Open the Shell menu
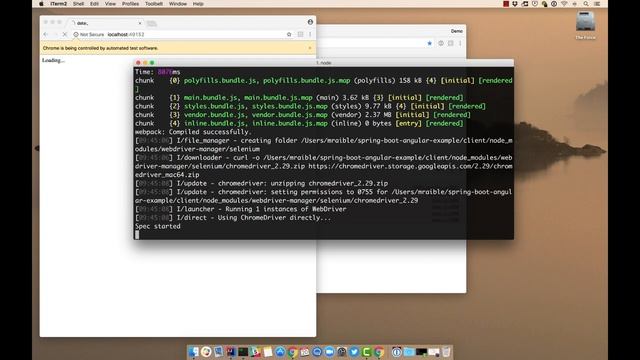This screenshot has width=640, height=360. 78,4
